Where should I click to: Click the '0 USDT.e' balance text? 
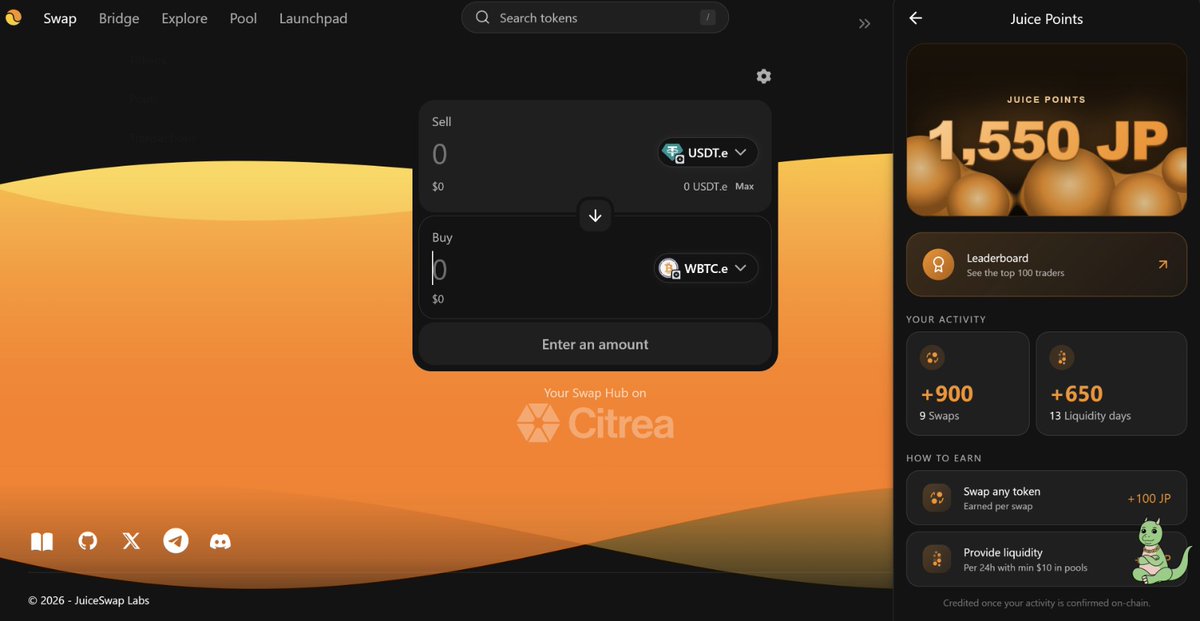point(705,186)
